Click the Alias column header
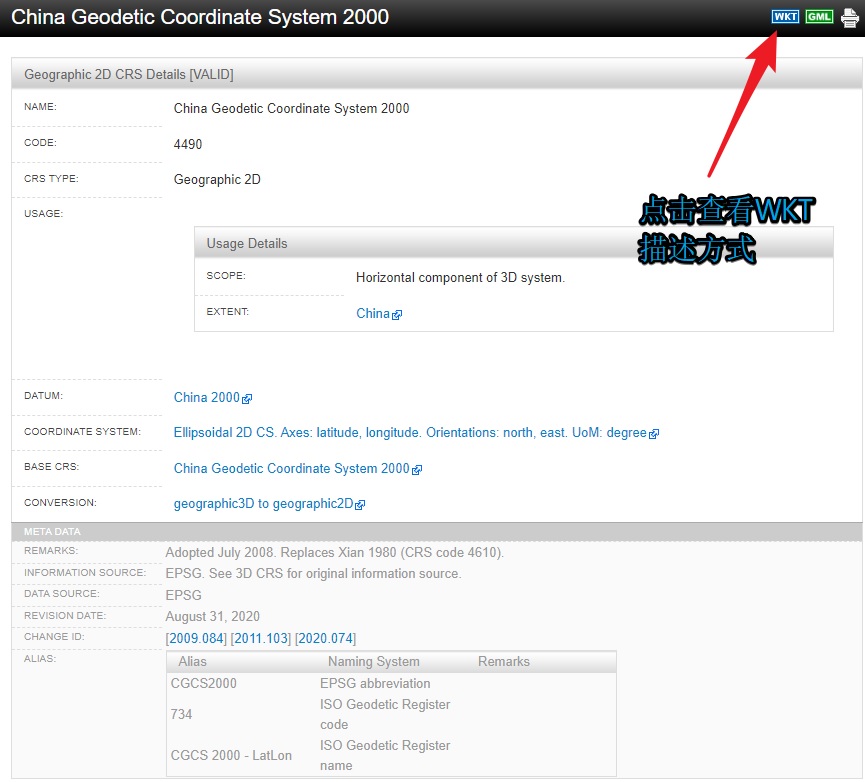This screenshot has height=782, width=865. tap(192, 661)
